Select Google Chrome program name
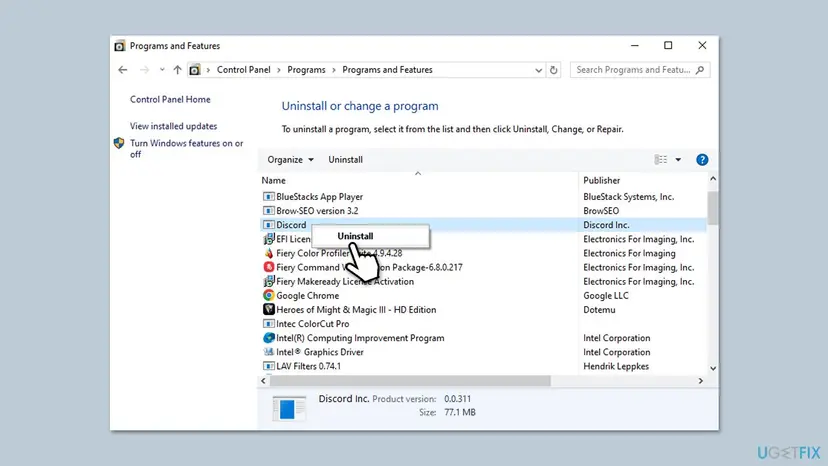Screen dimensions: 828x466 (307, 296)
